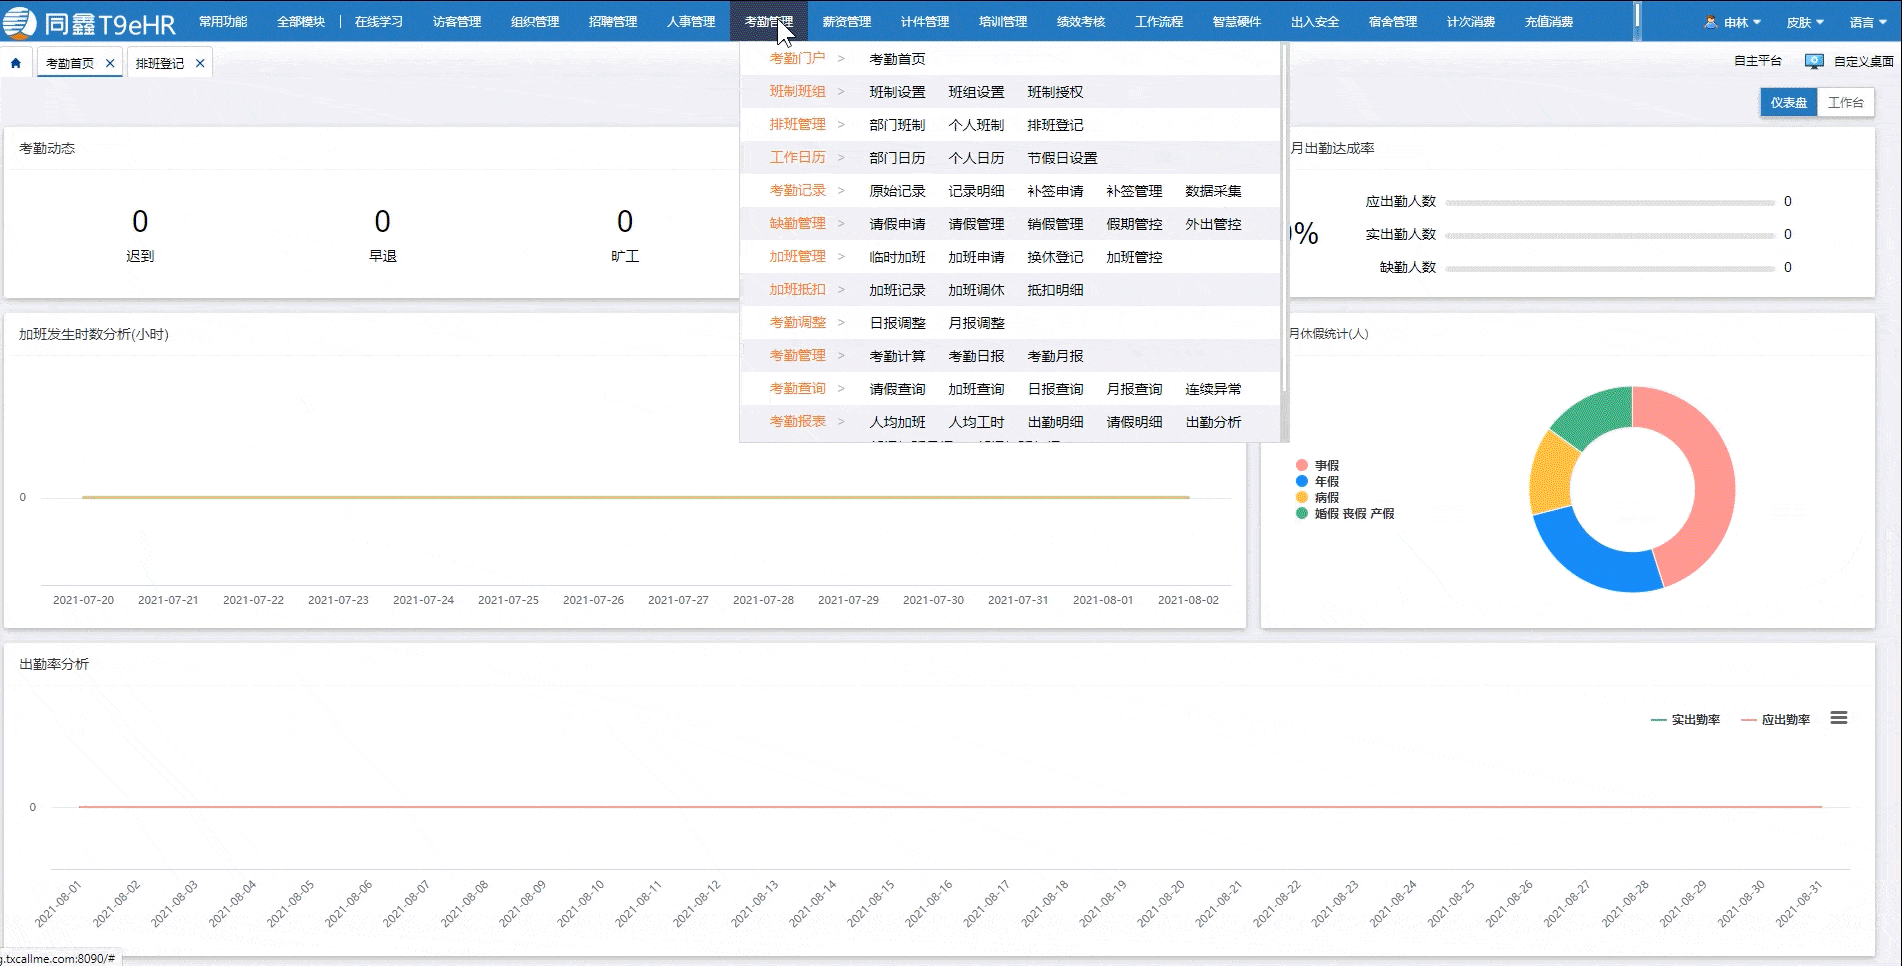The image size is (1902, 966).
Task: Close the 排班登记 tab
Action: tap(200, 63)
